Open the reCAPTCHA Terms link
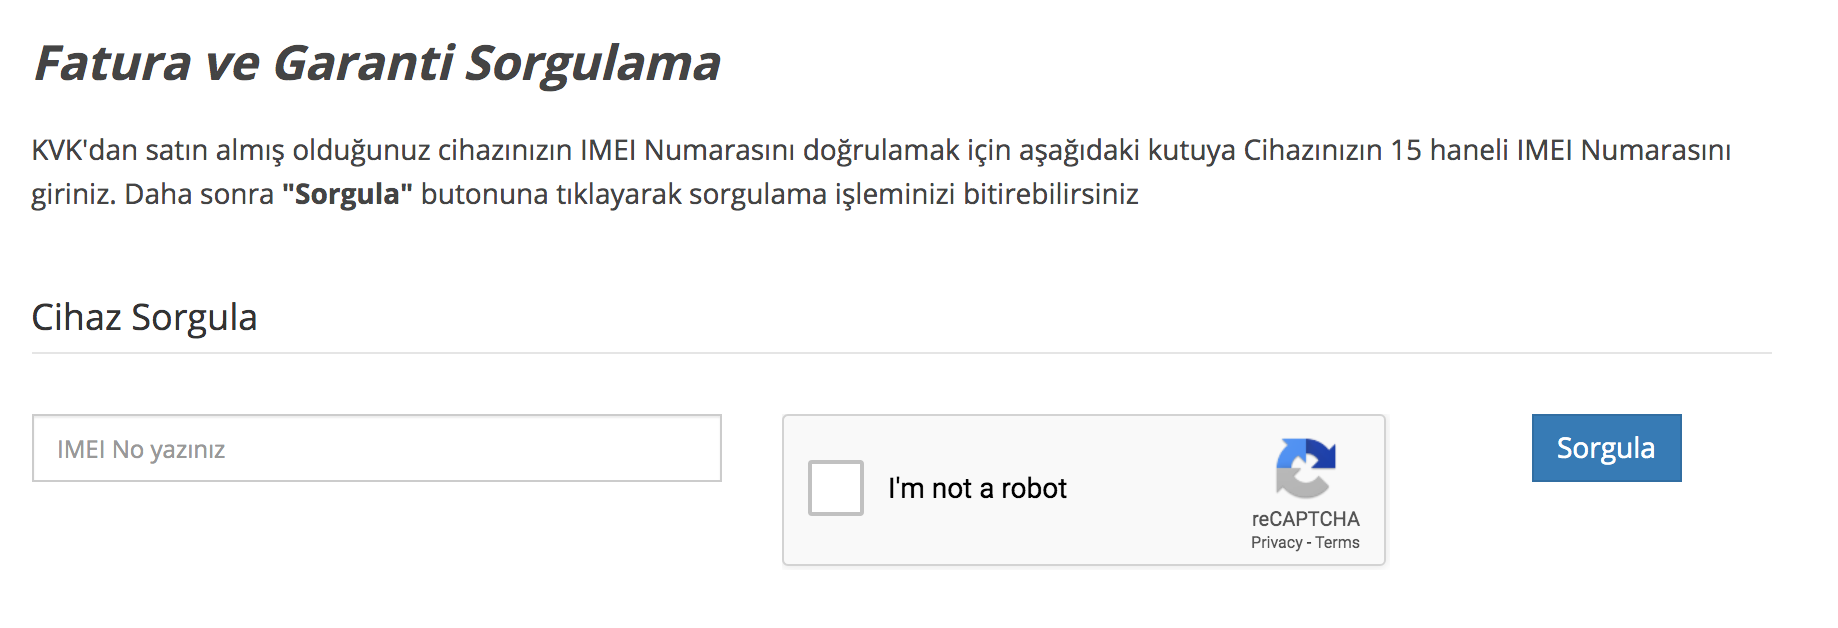 pyautogui.click(x=1337, y=542)
